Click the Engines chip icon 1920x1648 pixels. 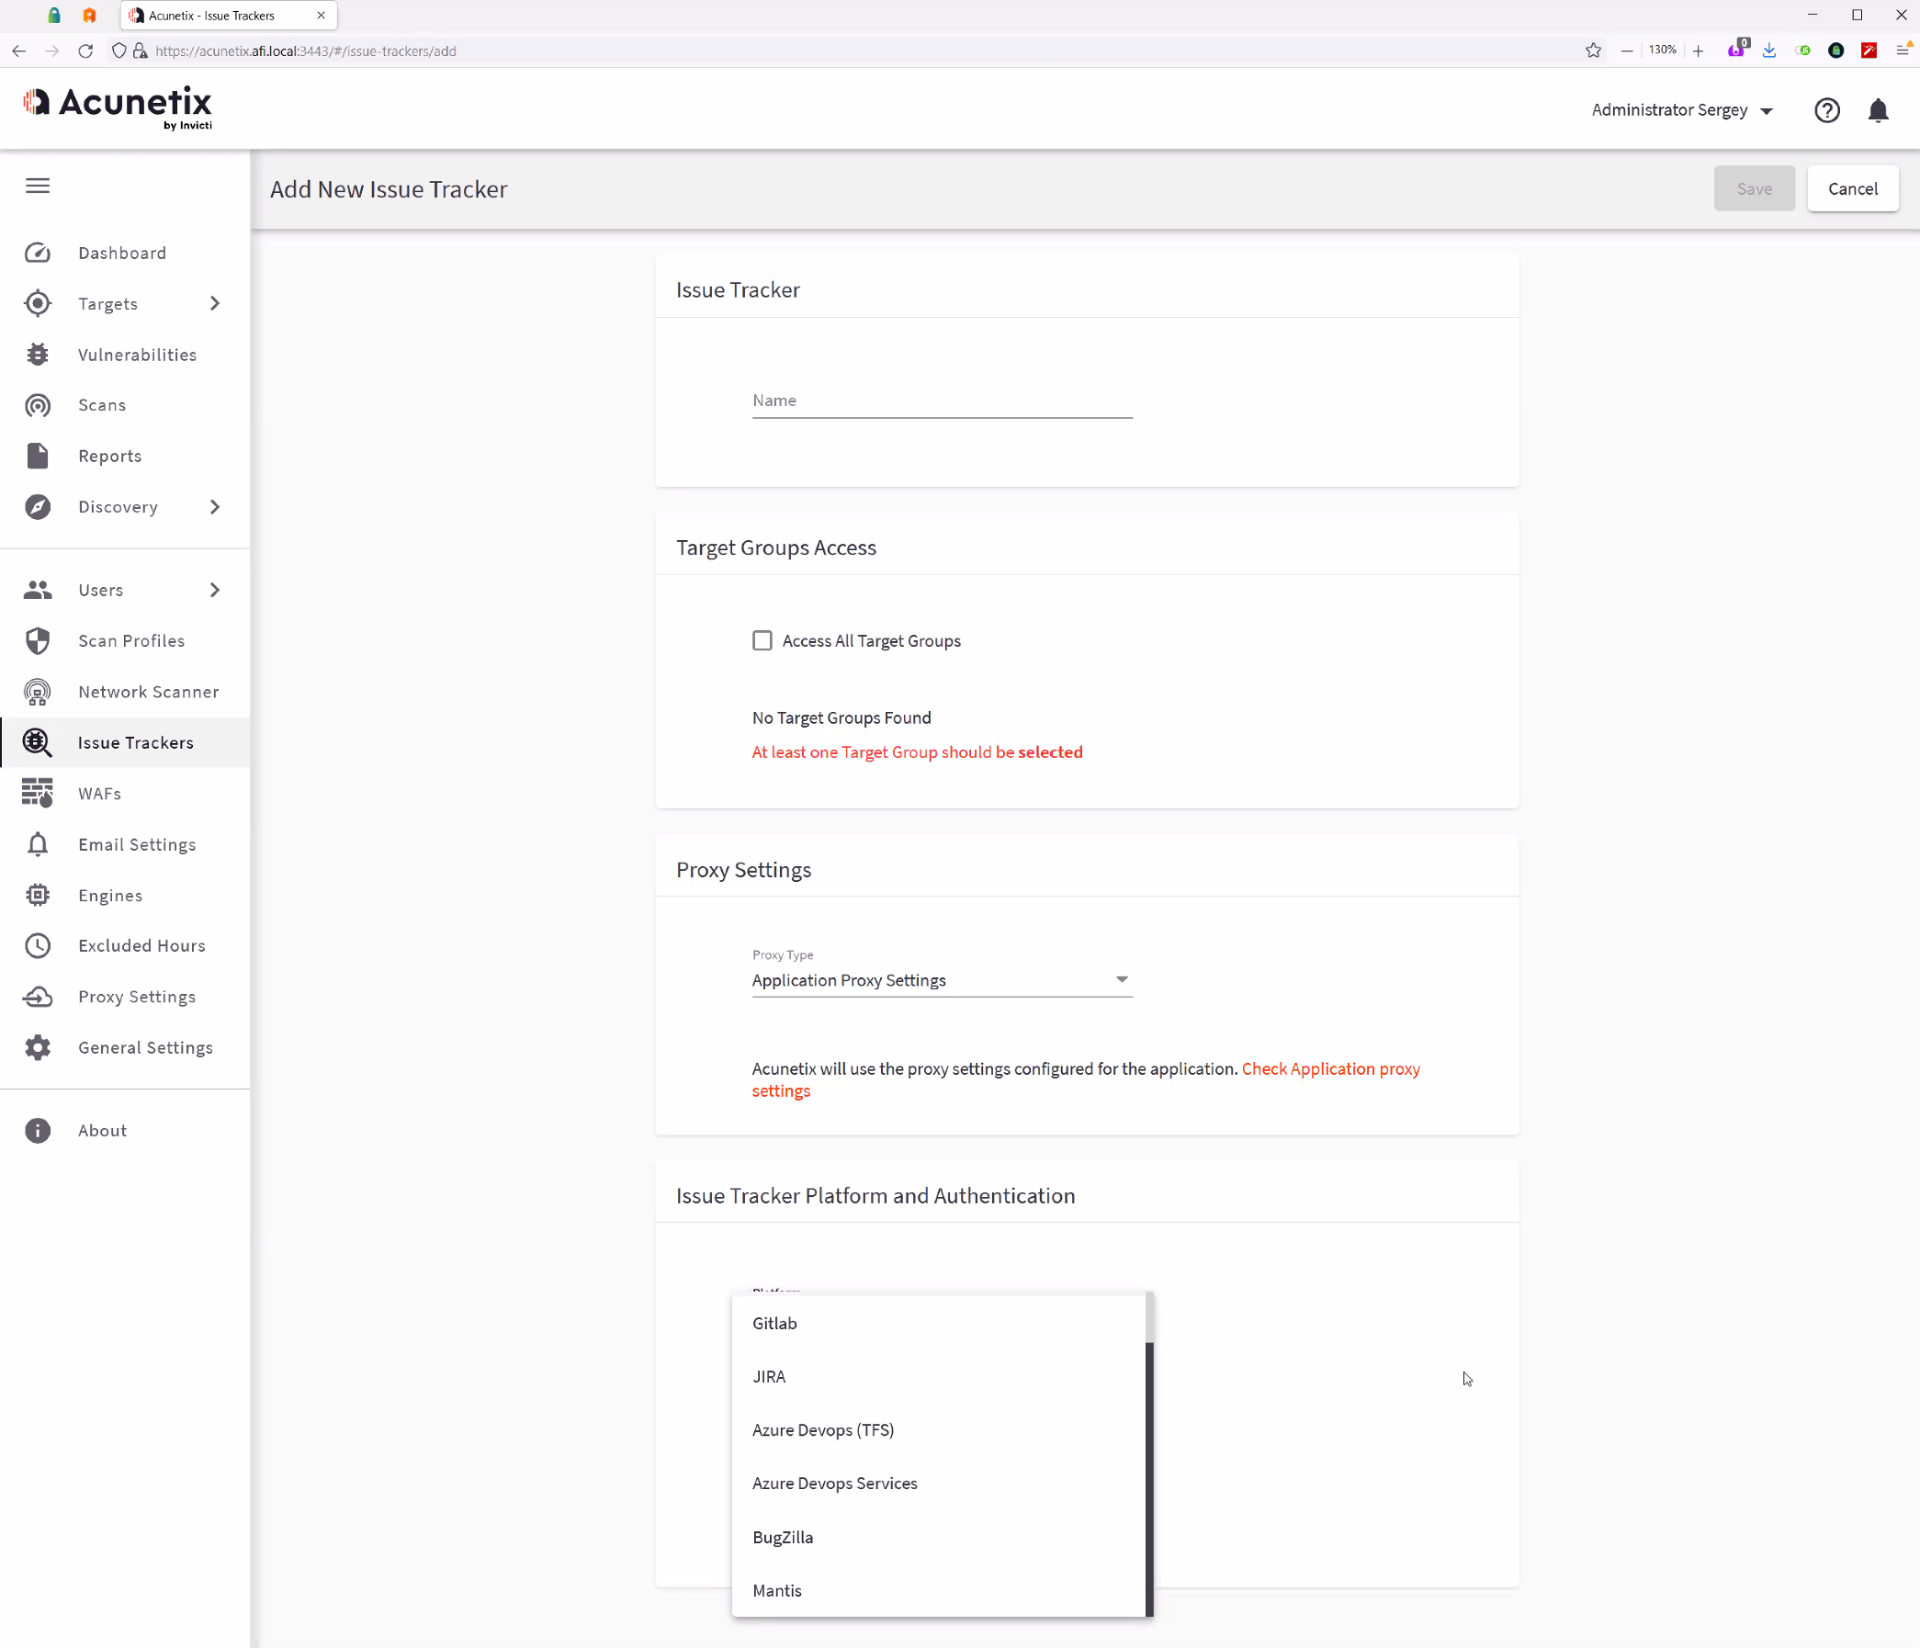click(38, 895)
